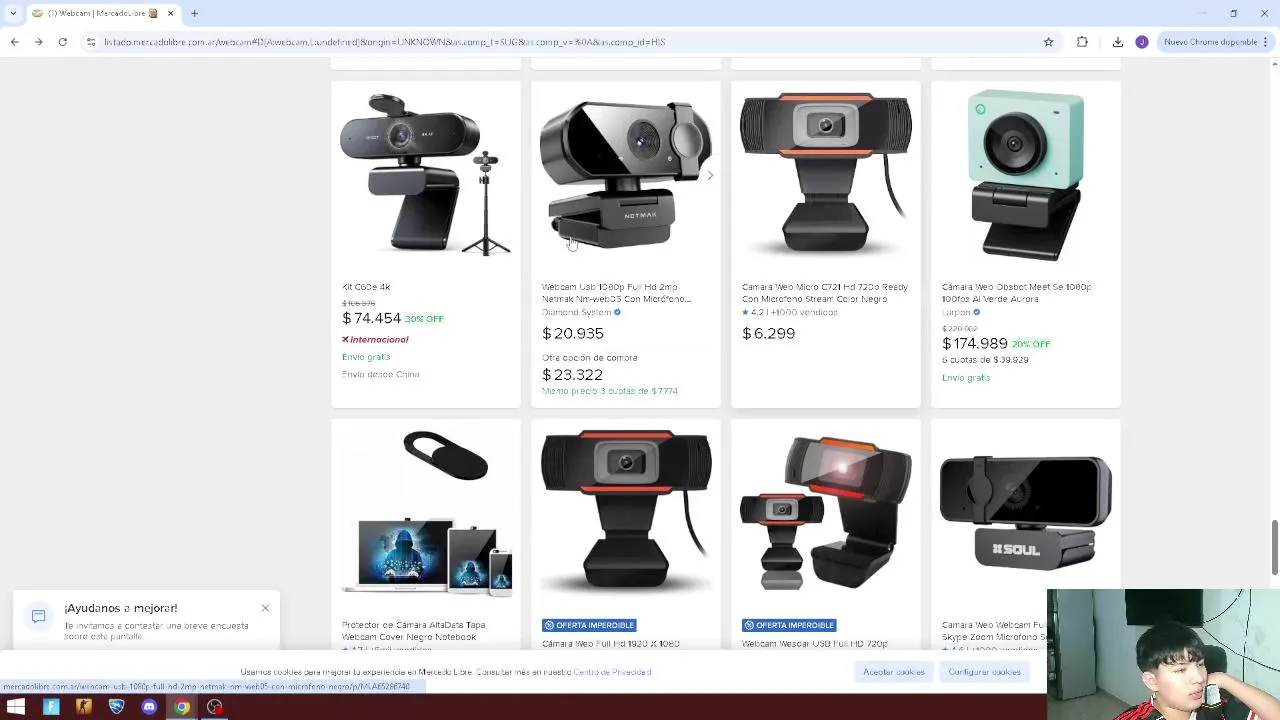Open the Wesdar USB webcam image
The image size is (1280, 720).
pyautogui.click(x=826, y=514)
